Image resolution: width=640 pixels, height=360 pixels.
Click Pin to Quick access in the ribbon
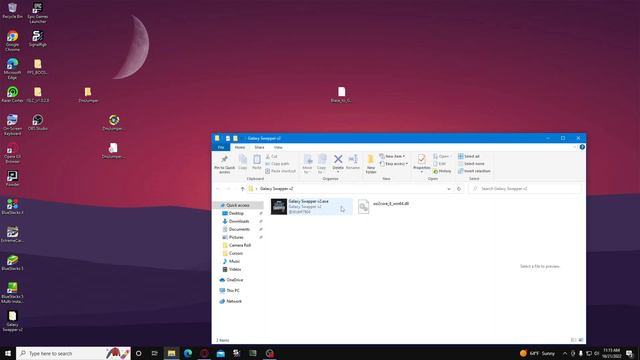coord(224,164)
